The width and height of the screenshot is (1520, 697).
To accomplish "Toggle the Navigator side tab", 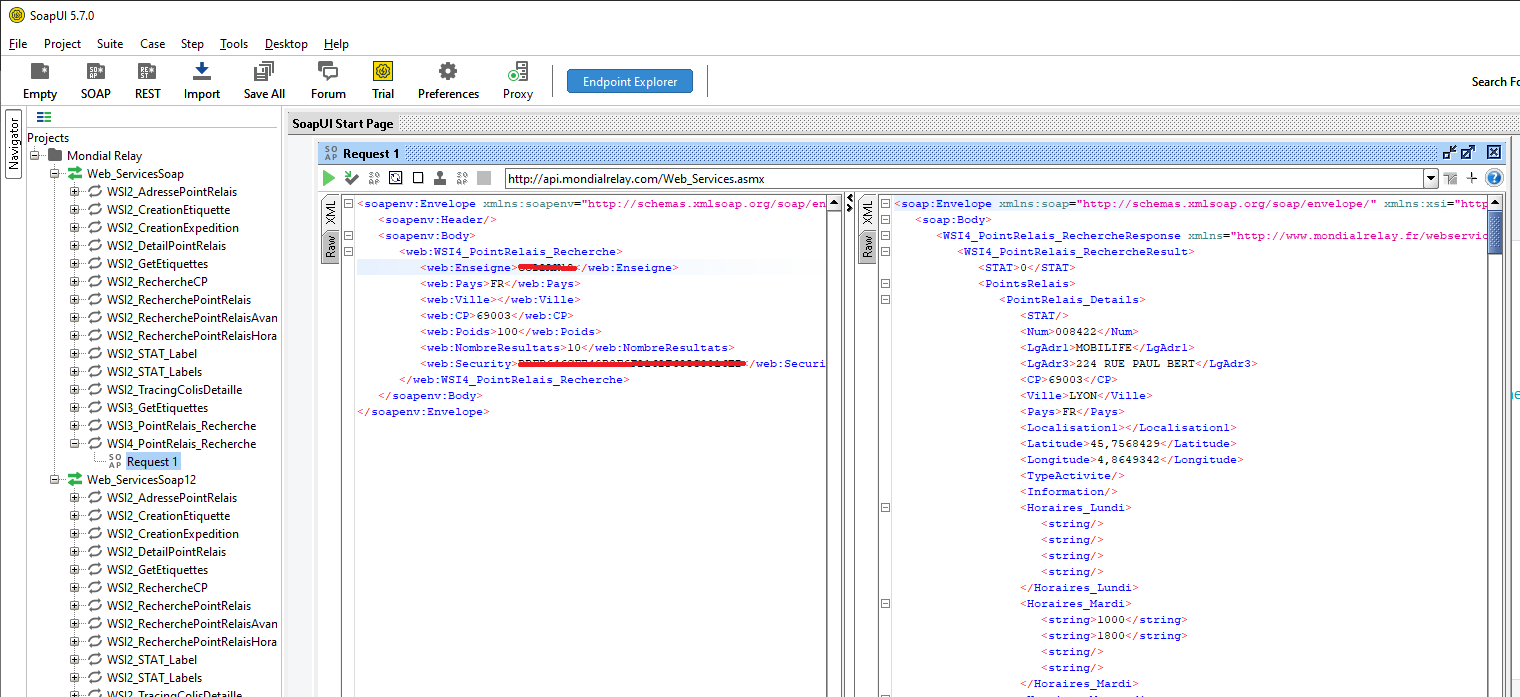I will [x=14, y=144].
